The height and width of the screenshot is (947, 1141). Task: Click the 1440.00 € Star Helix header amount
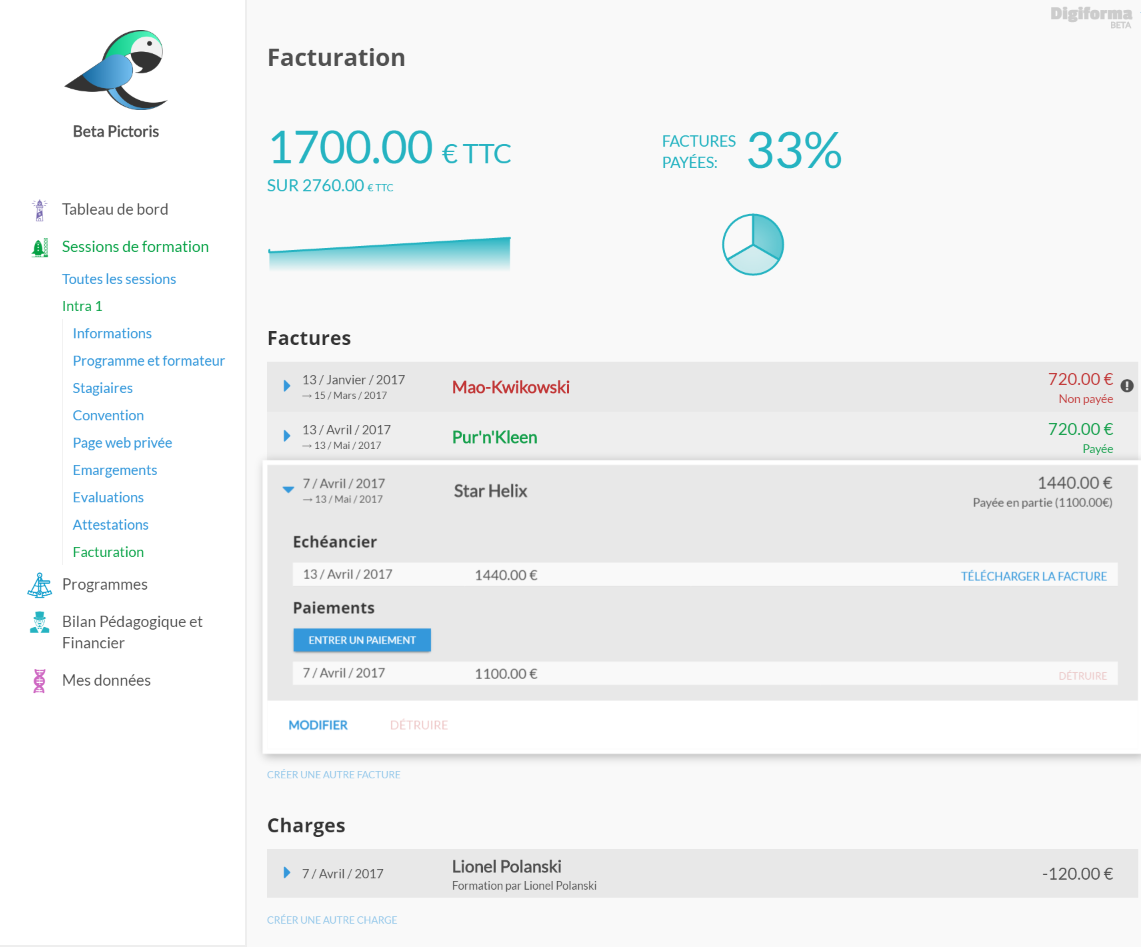pyautogui.click(x=1074, y=483)
